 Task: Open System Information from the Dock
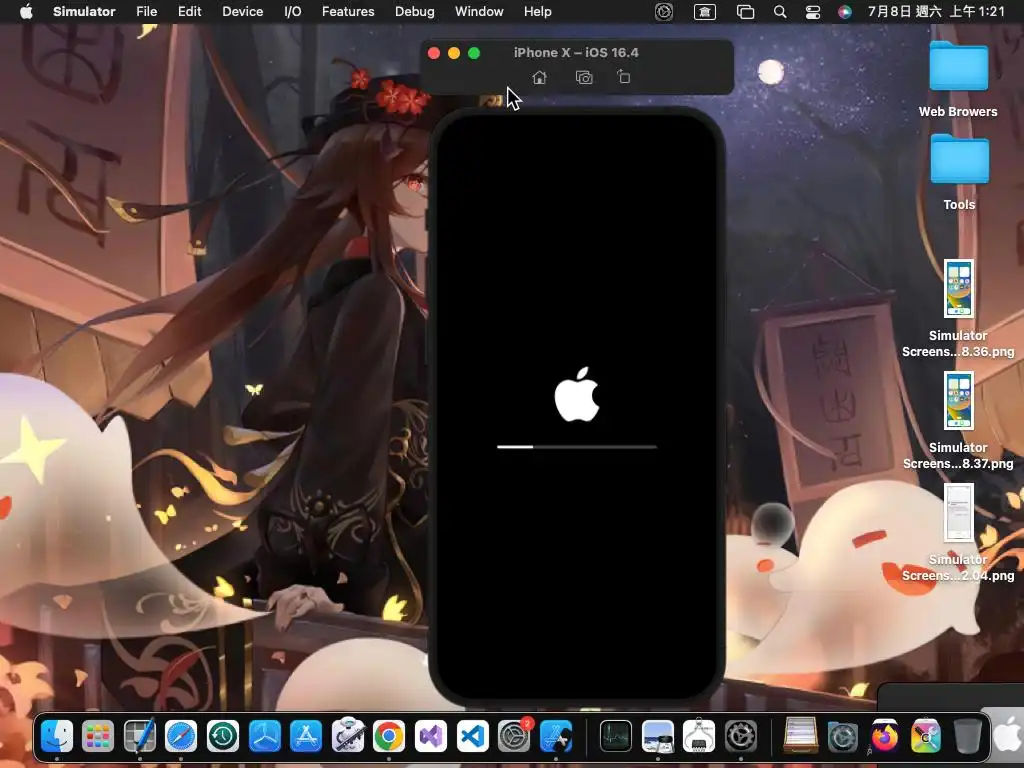click(699, 736)
